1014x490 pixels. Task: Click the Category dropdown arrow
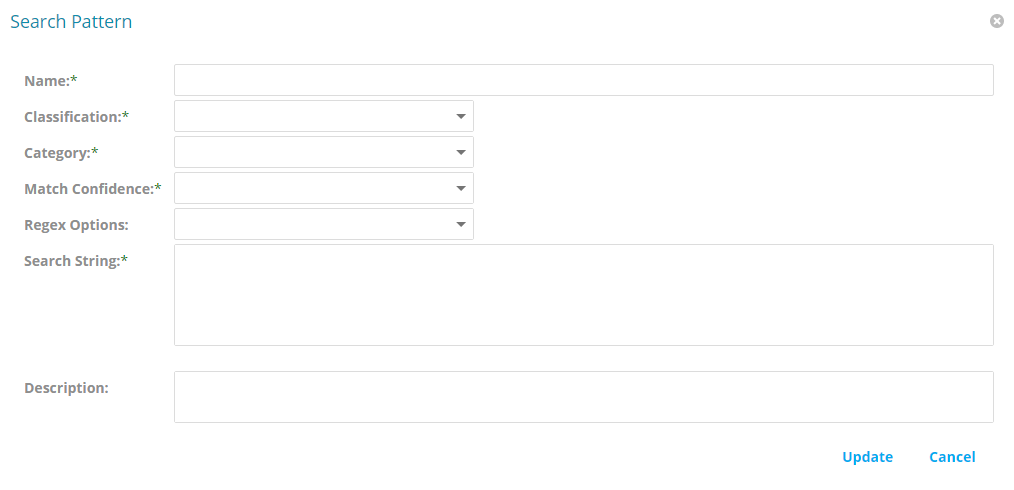click(460, 152)
